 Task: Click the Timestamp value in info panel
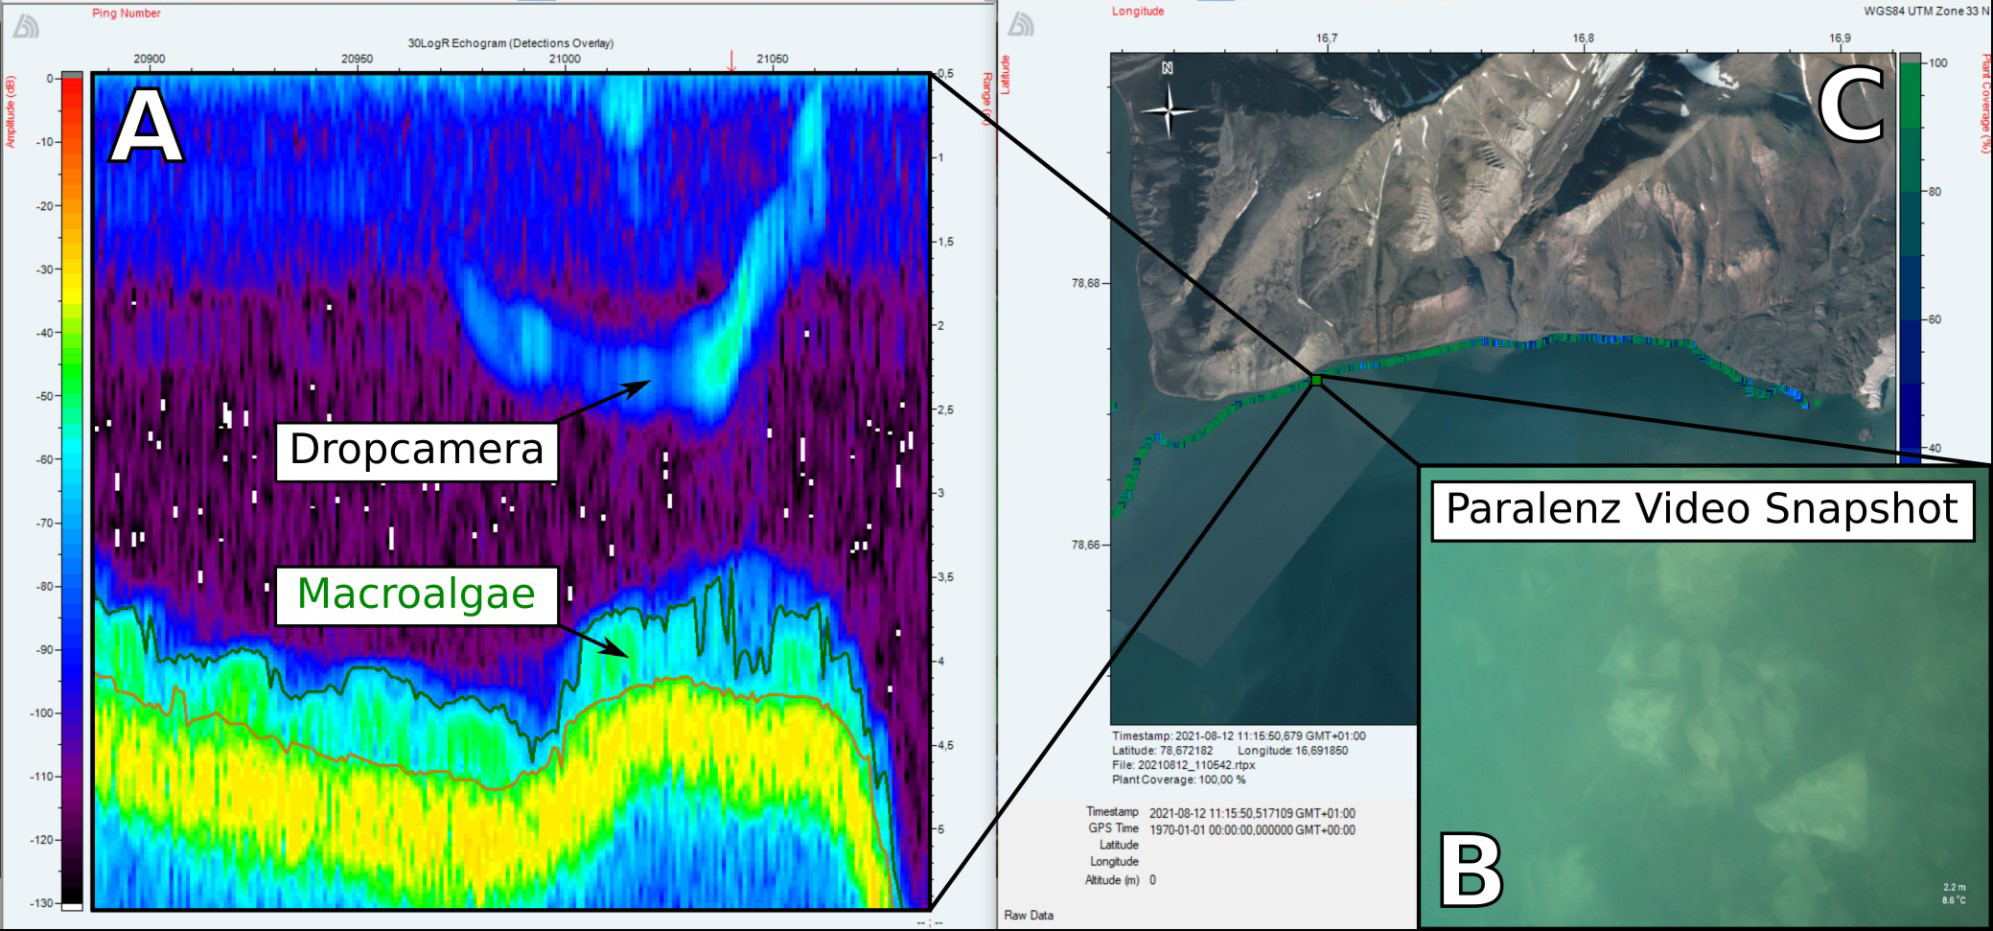point(1252,813)
